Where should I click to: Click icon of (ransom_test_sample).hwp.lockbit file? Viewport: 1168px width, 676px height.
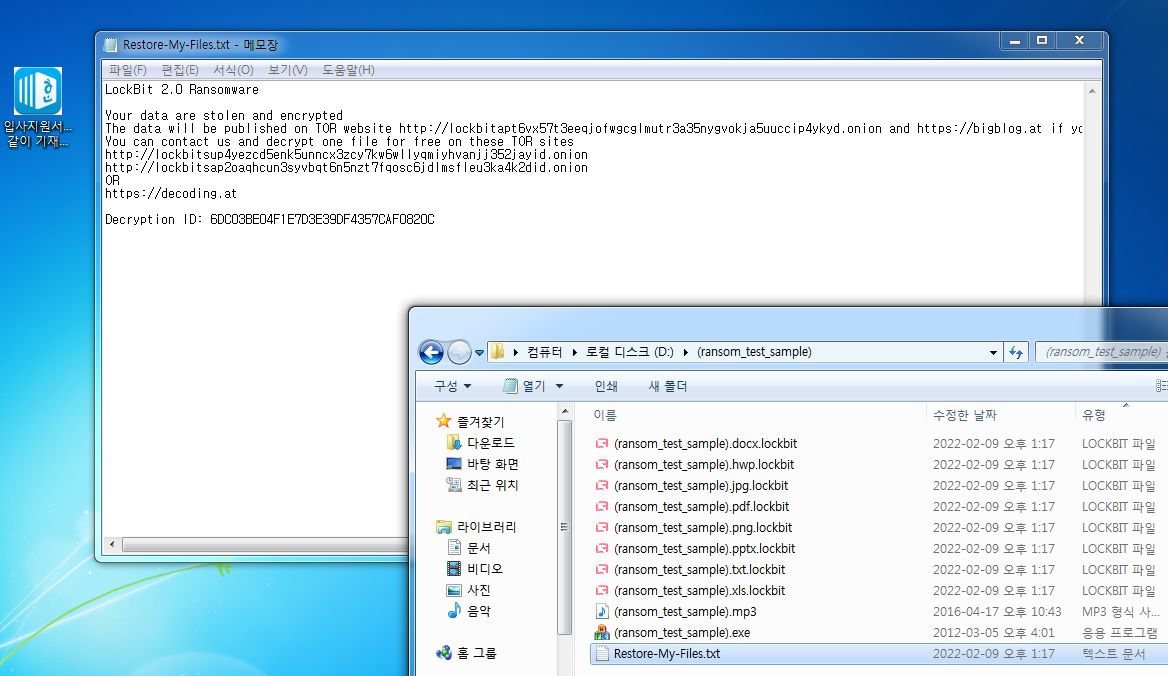point(602,465)
